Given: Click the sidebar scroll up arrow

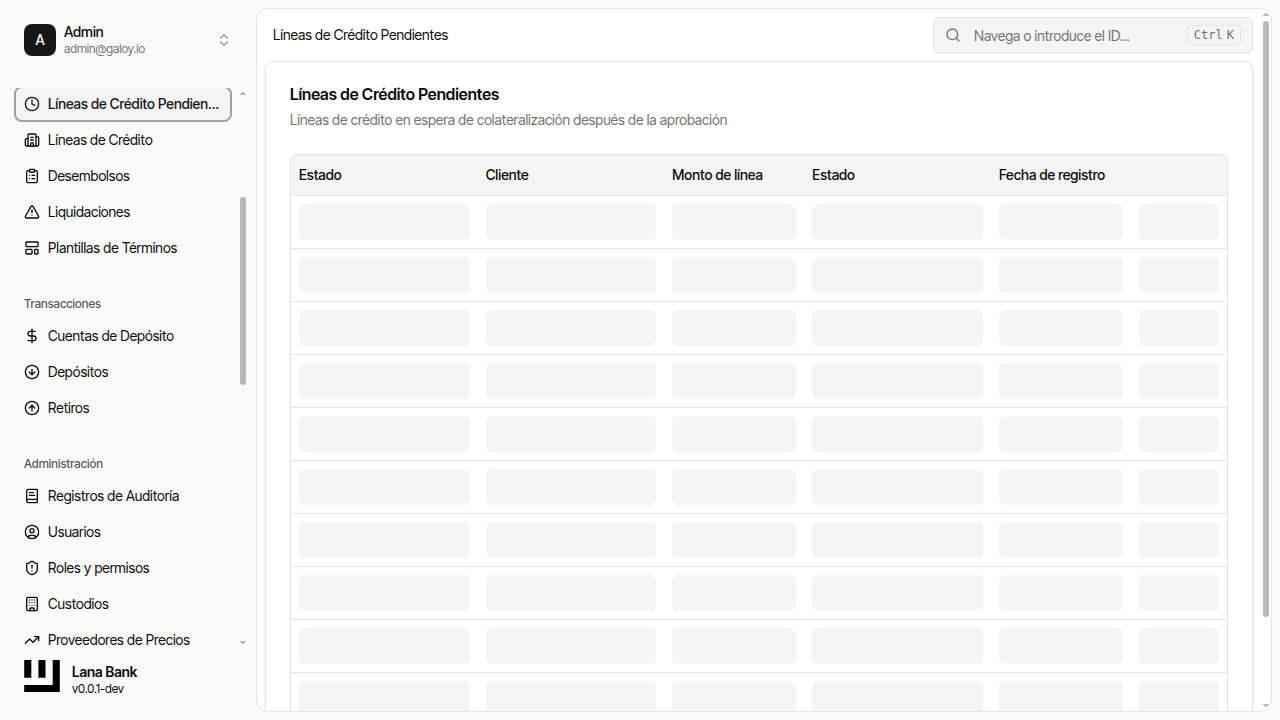Looking at the screenshot, I should click(x=243, y=94).
